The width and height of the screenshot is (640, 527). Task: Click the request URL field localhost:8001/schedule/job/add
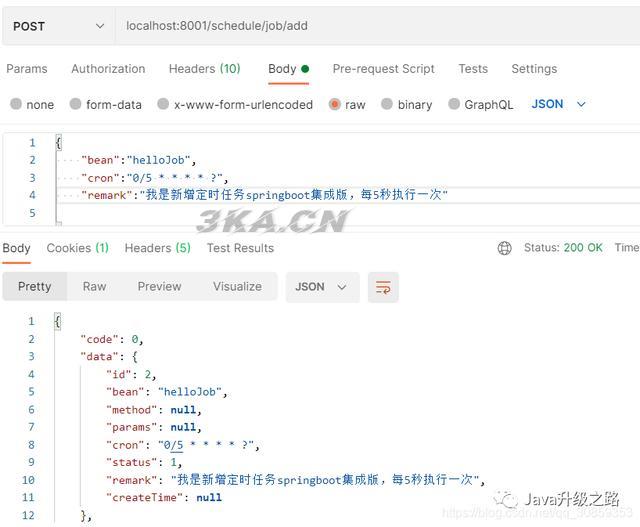(378, 26)
